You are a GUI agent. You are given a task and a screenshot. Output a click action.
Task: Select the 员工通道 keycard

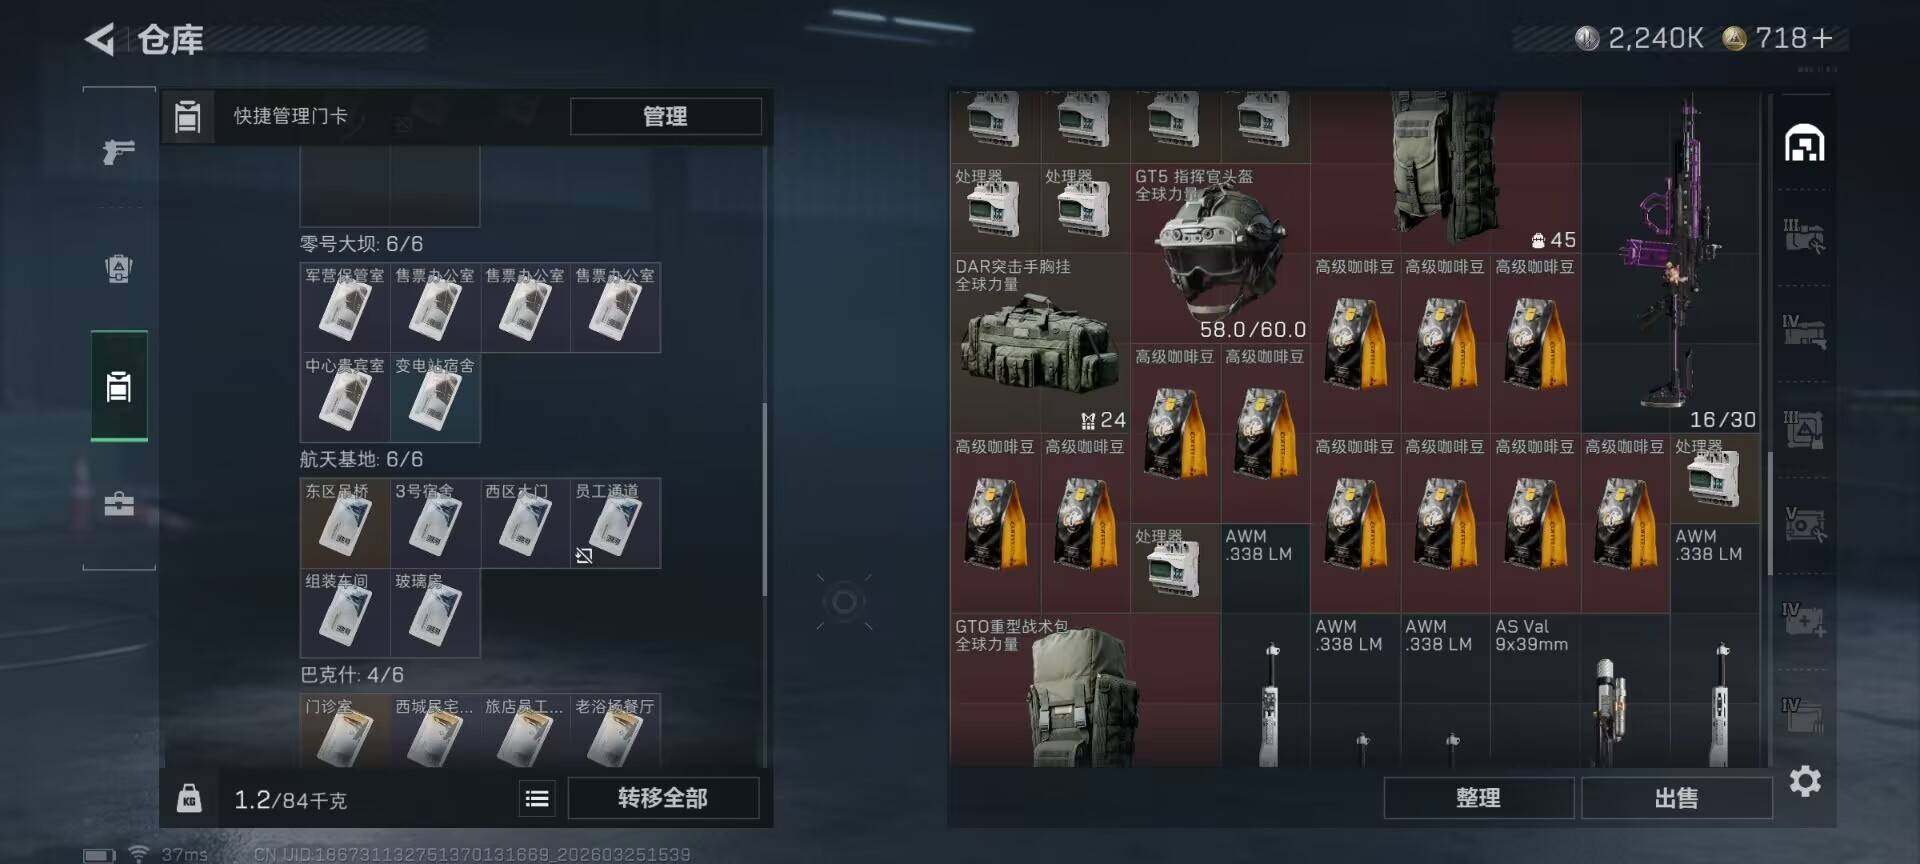click(x=615, y=523)
